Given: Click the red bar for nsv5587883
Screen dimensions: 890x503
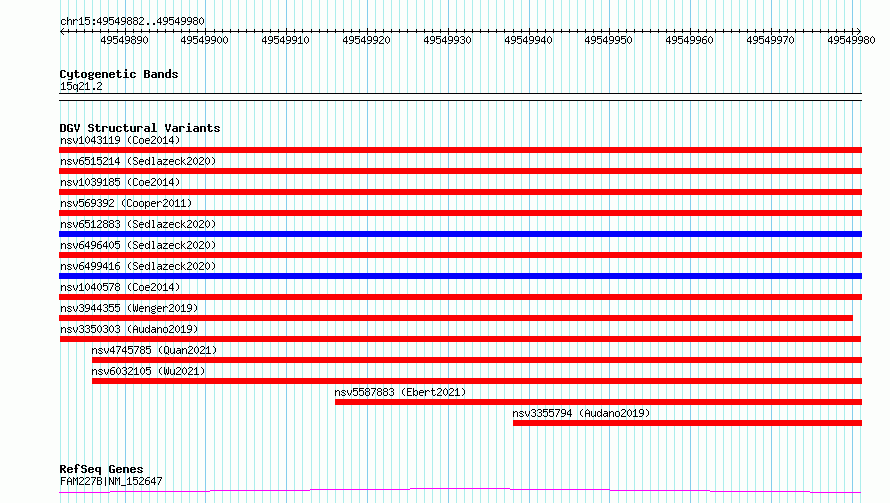Looking at the screenshot, I should [x=598, y=402].
